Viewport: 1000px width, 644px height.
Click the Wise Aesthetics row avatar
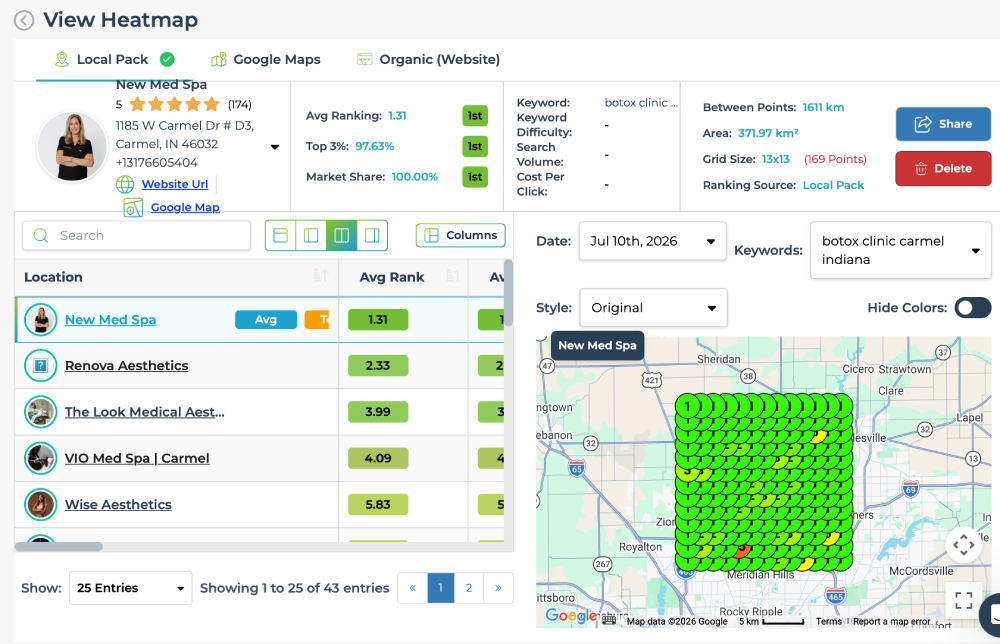[41, 504]
